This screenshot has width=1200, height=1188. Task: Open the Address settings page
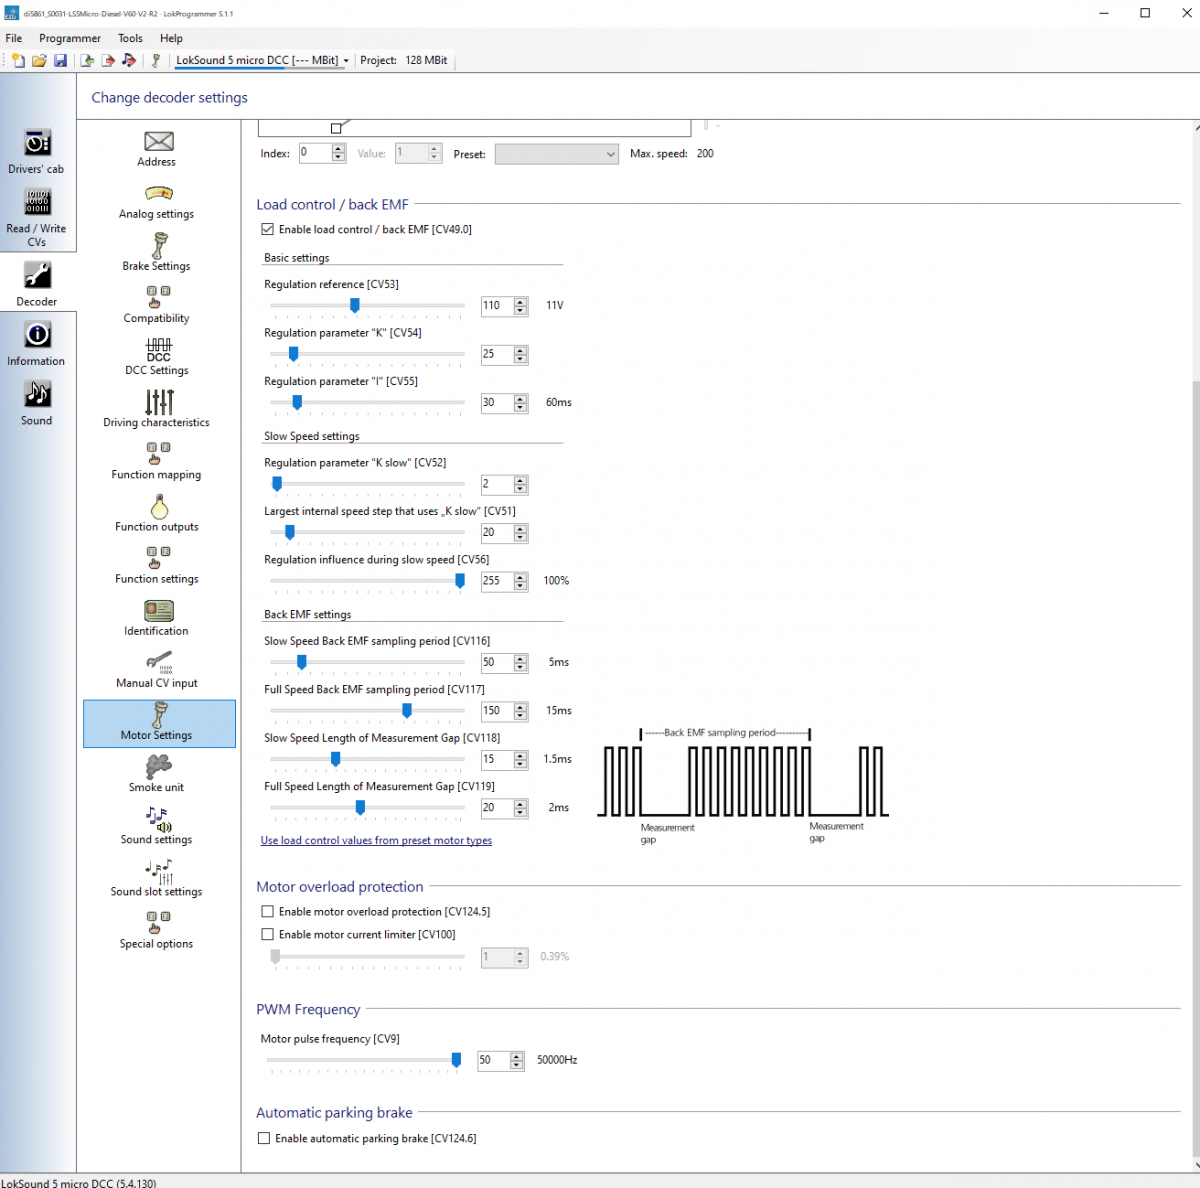coord(157,149)
